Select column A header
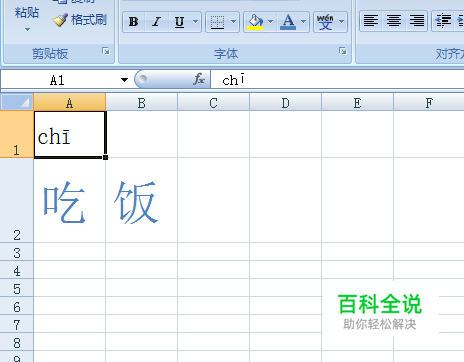This screenshot has height=362, width=464. 69,103
